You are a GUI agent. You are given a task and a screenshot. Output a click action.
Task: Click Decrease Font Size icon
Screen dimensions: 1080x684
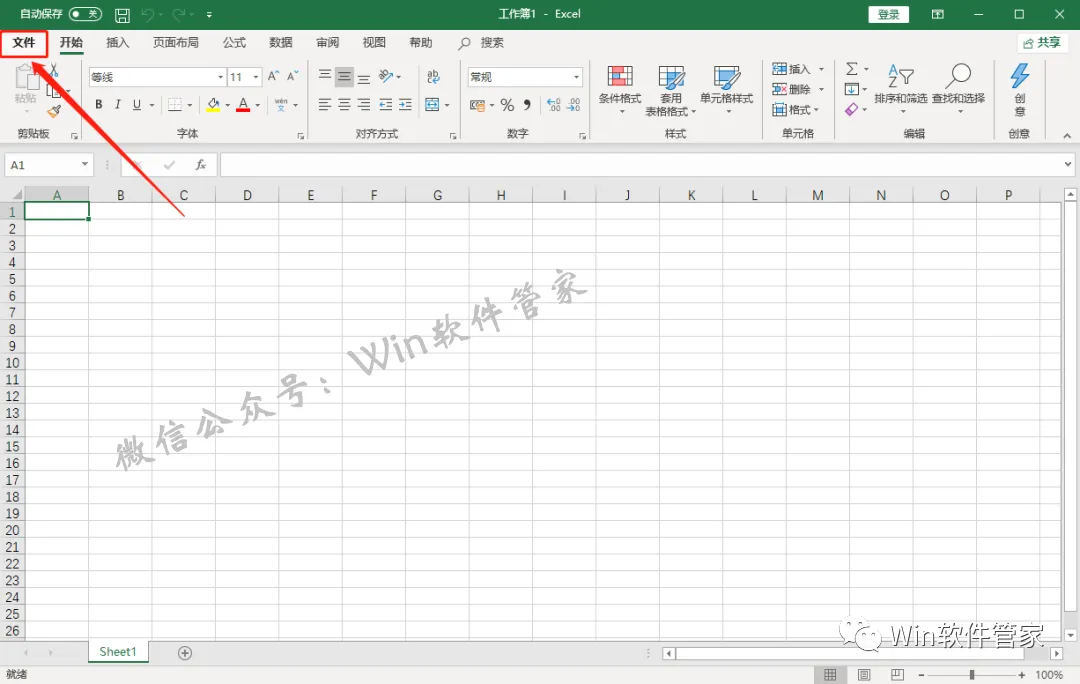click(x=293, y=76)
